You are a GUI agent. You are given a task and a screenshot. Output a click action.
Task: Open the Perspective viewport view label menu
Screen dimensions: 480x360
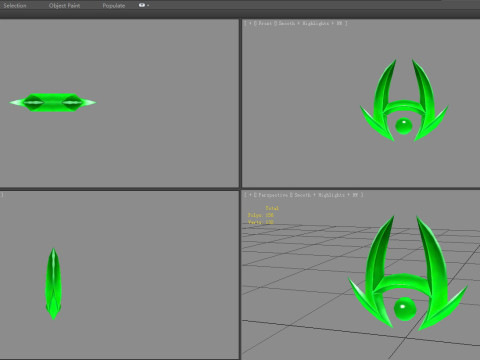(x=272, y=195)
